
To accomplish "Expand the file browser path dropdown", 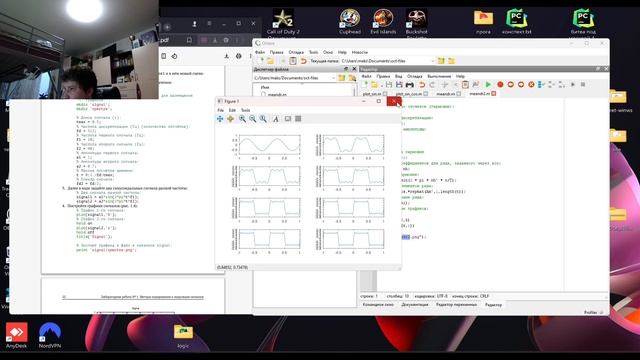I will [x=333, y=78].
